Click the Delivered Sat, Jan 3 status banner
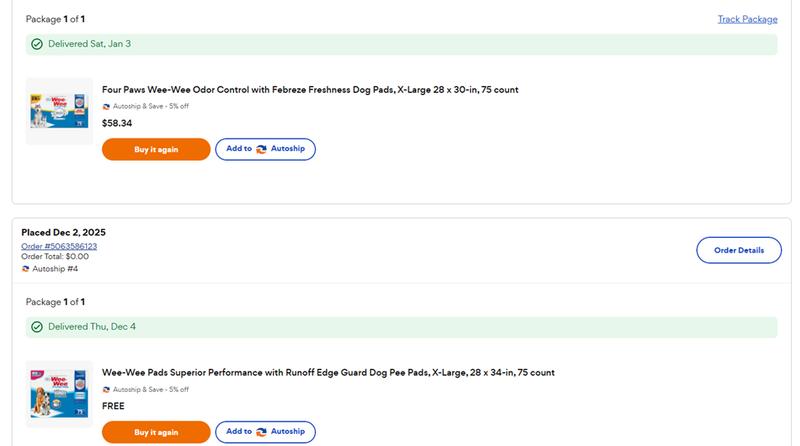This screenshot has width=800, height=446. (x=400, y=44)
